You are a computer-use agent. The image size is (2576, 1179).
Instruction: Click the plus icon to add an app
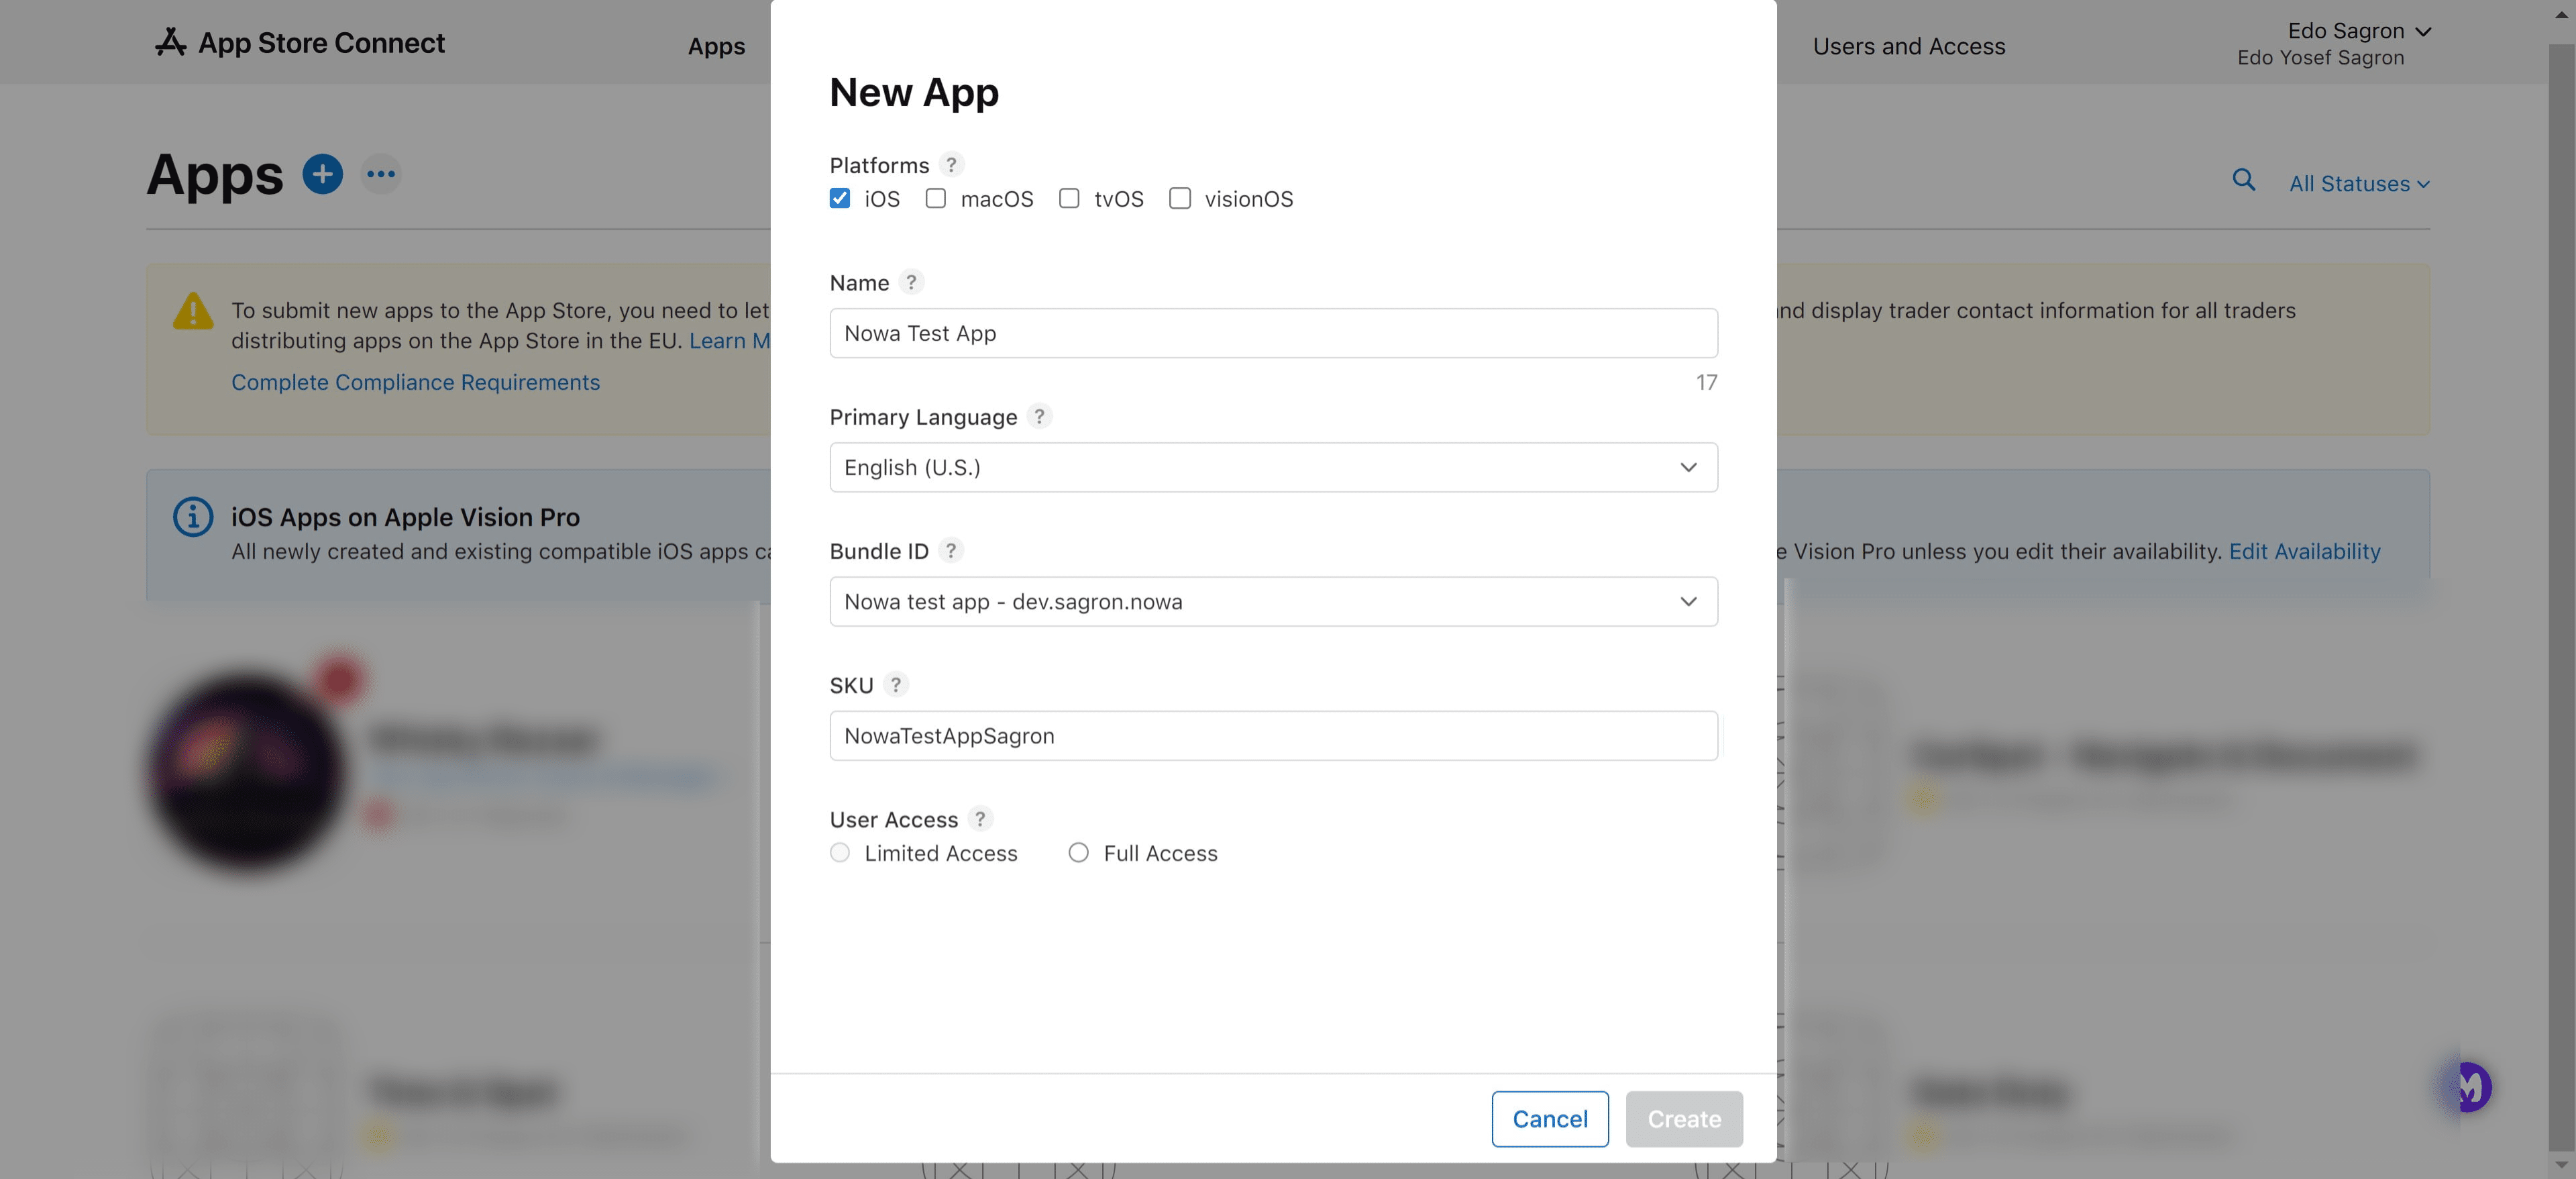[323, 173]
